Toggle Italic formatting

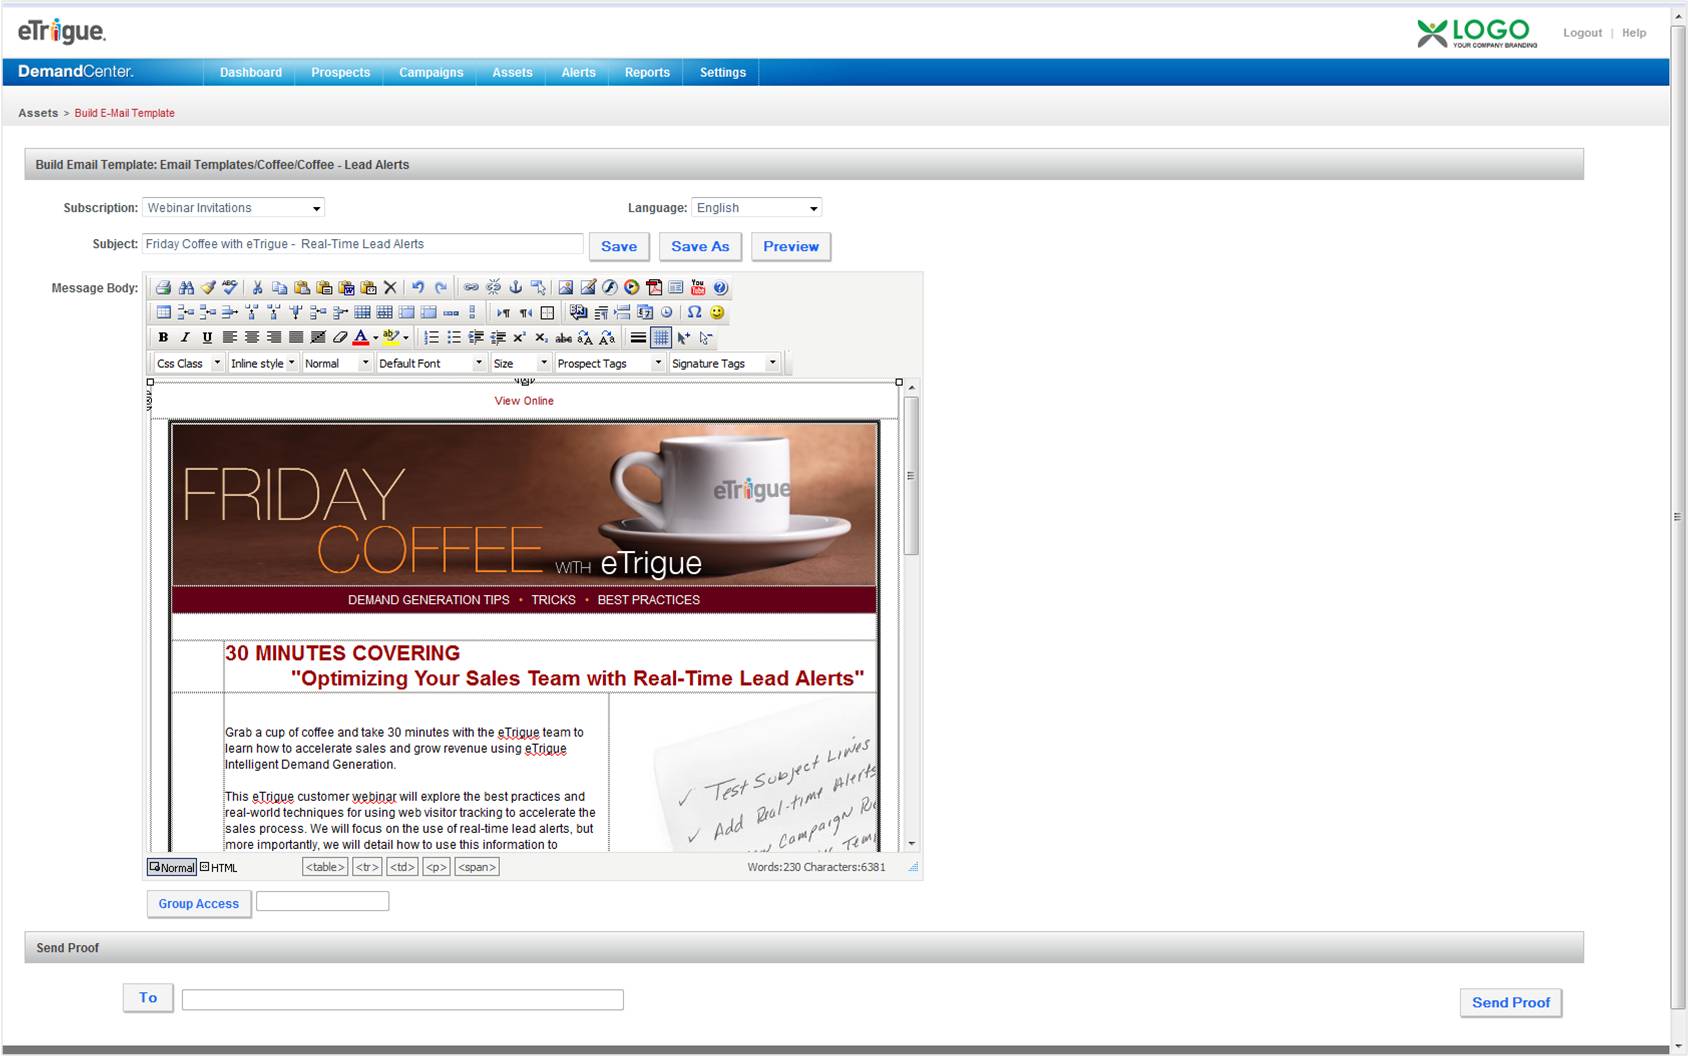185,338
